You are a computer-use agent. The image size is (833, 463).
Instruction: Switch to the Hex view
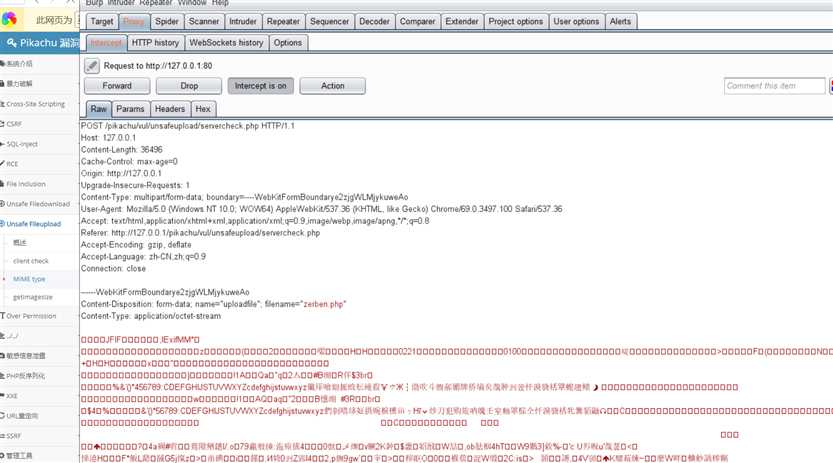click(203, 109)
